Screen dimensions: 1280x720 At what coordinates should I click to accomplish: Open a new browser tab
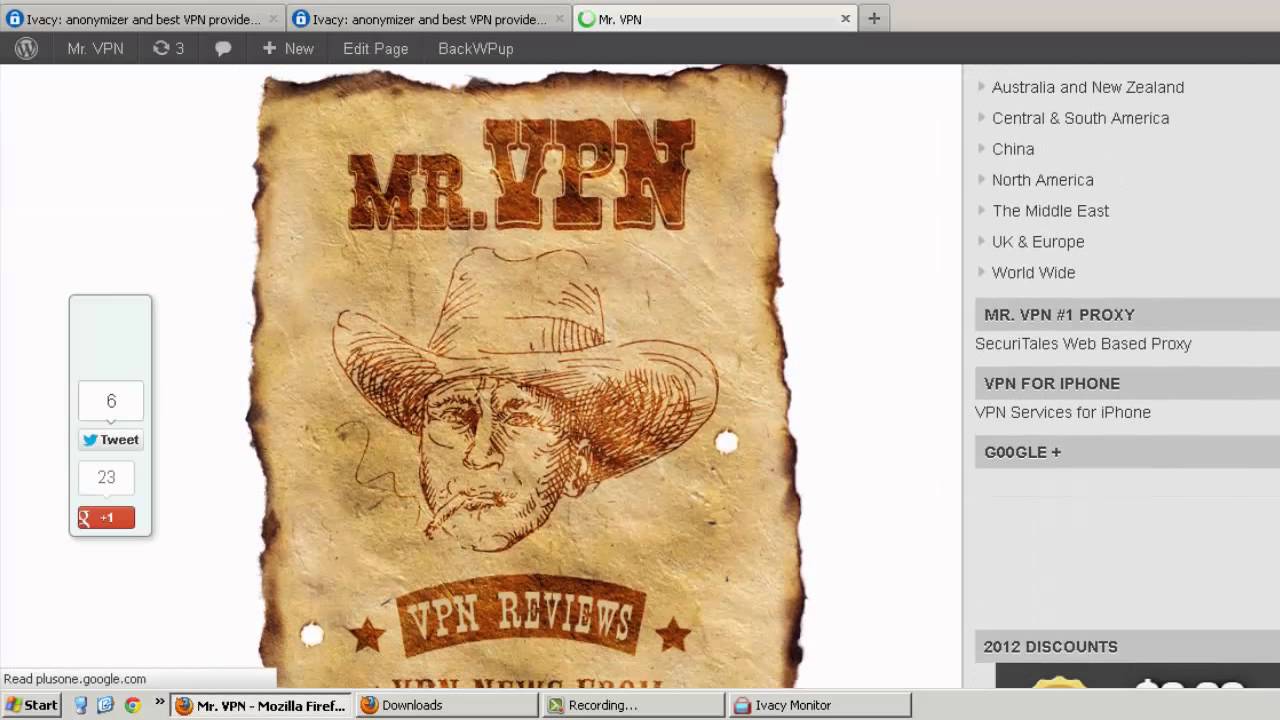[x=874, y=18]
